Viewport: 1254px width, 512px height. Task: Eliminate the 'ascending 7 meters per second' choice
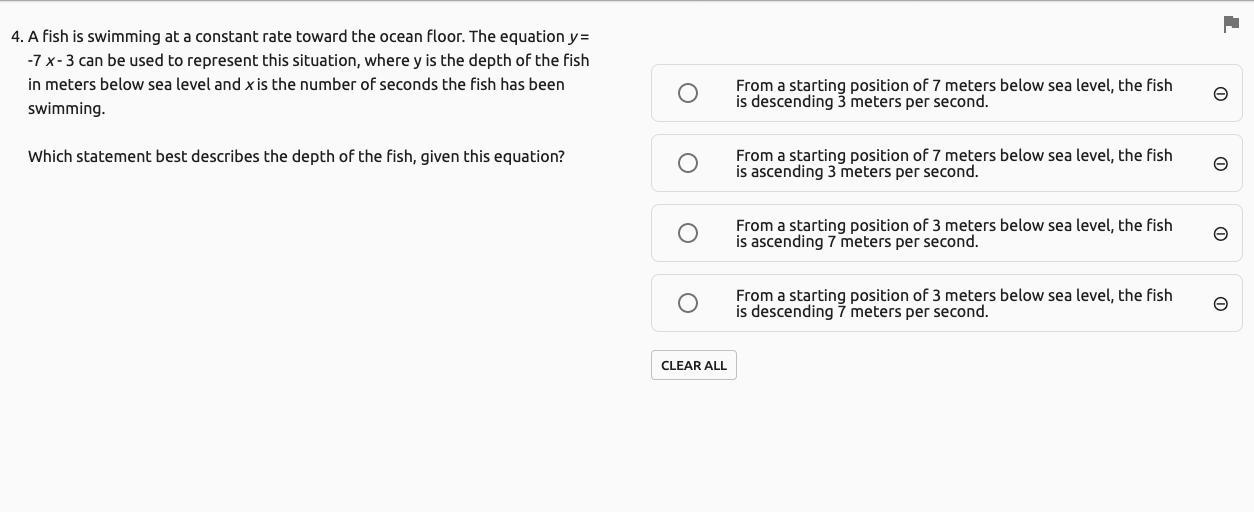pos(1220,234)
